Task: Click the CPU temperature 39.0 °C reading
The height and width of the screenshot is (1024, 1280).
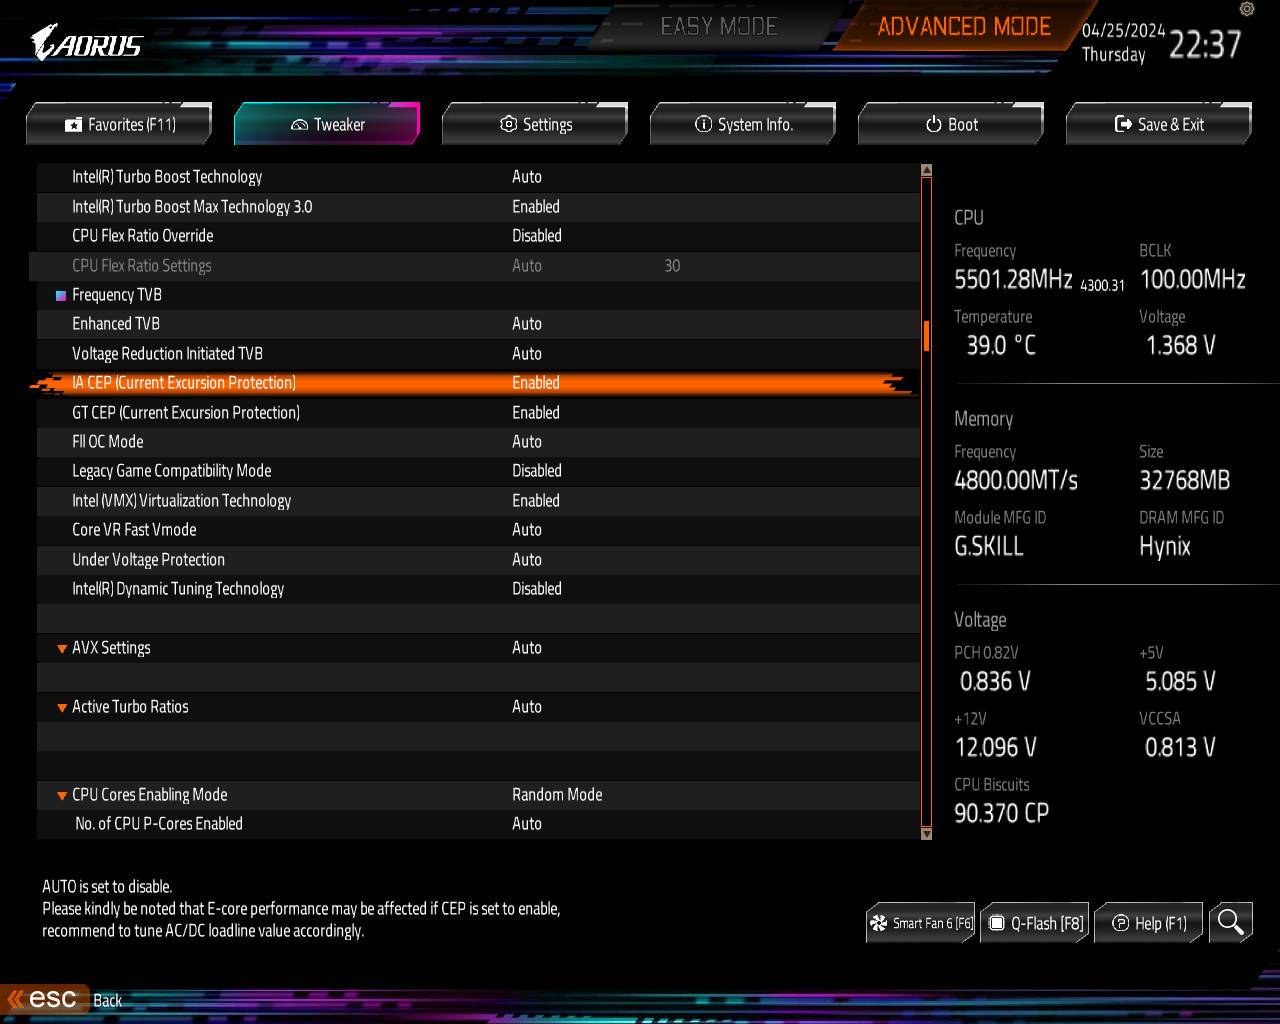Action: [x=1001, y=345]
